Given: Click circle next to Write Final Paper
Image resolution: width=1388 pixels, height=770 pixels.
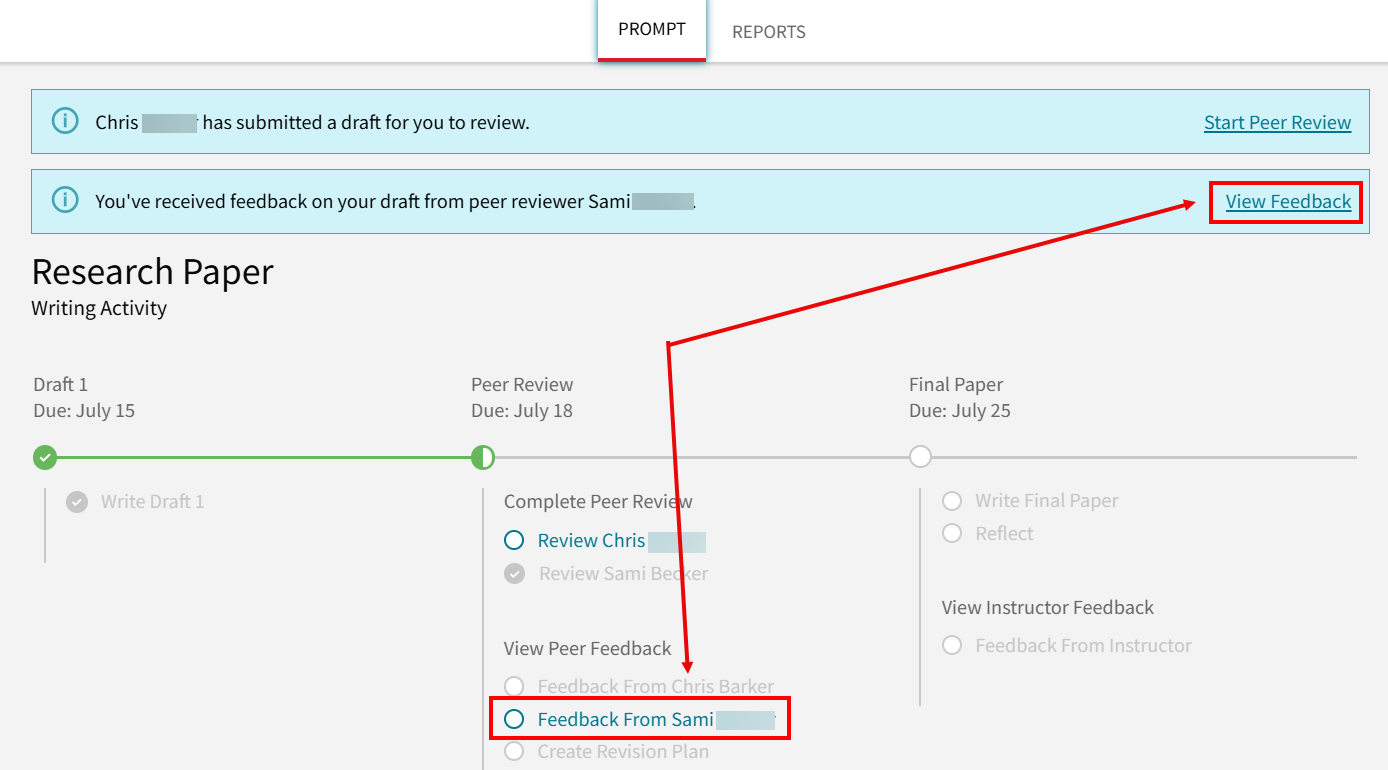Looking at the screenshot, I should click(x=952, y=501).
